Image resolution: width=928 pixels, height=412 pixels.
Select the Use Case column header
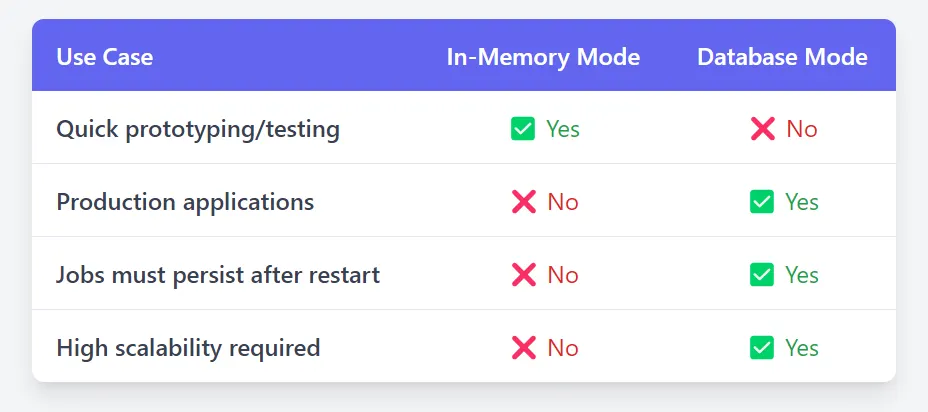105,57
